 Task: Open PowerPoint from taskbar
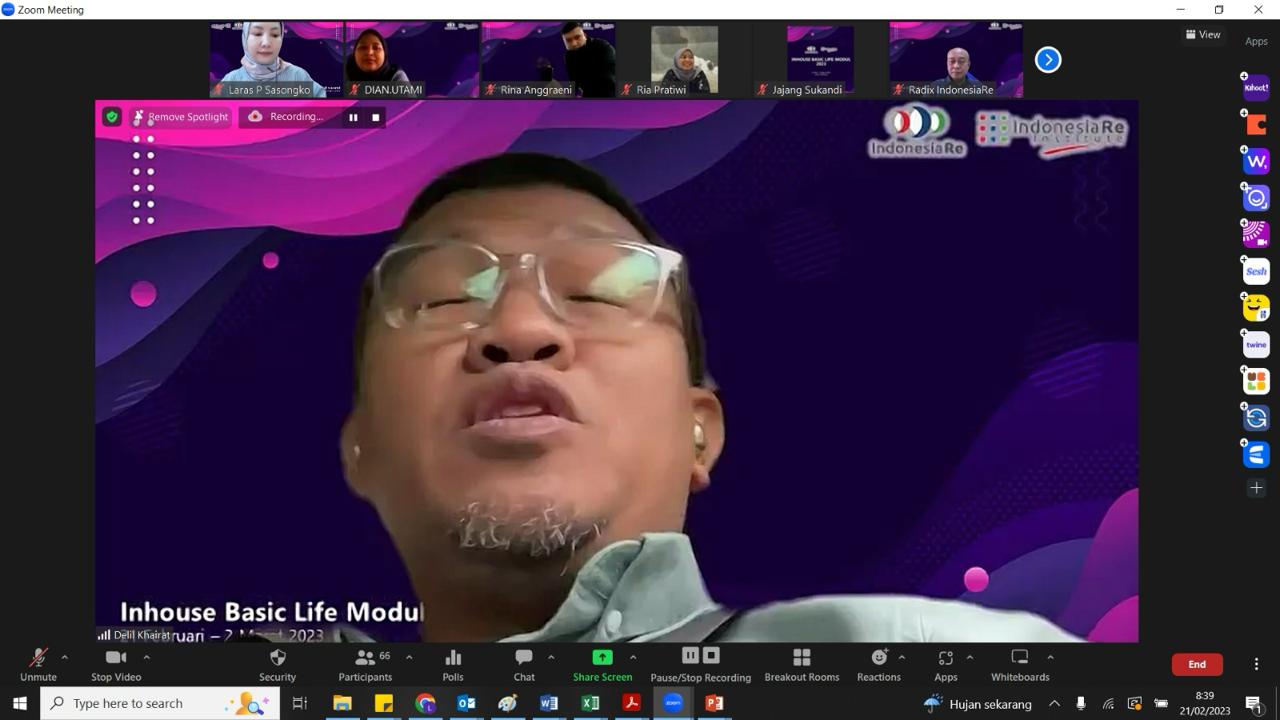pos(714,704)
